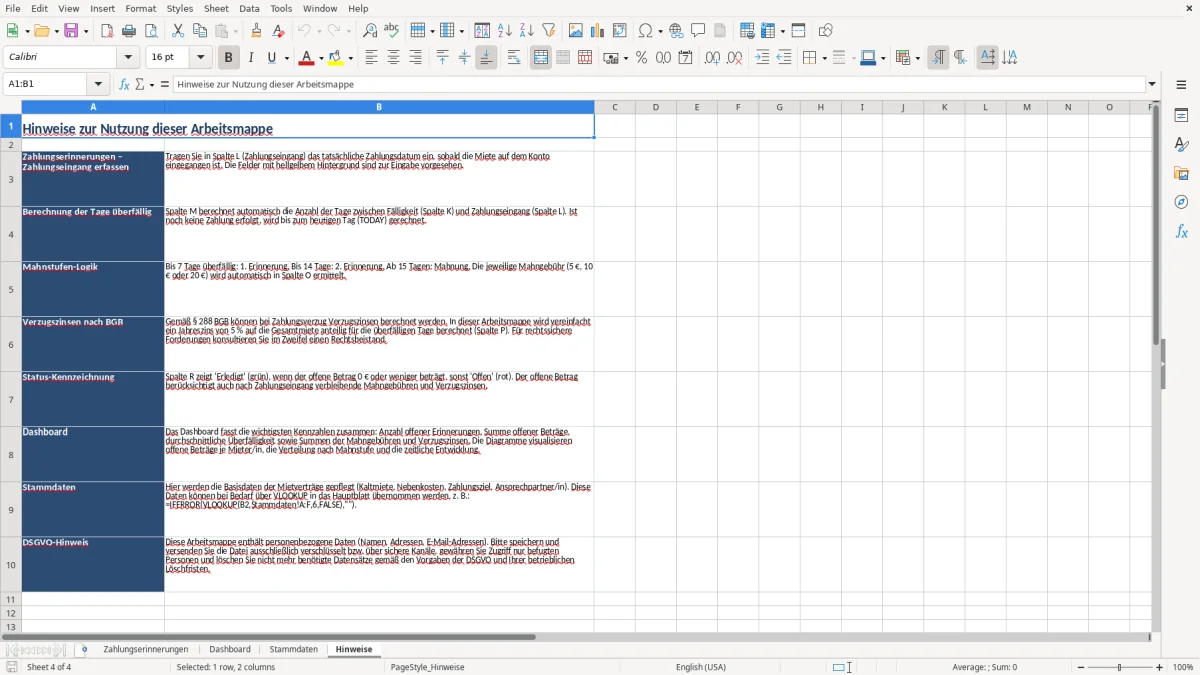The image size is (1200, 675).
Task: Click PageStyle_Hinweise in status bar
Action: pos(427,667)
